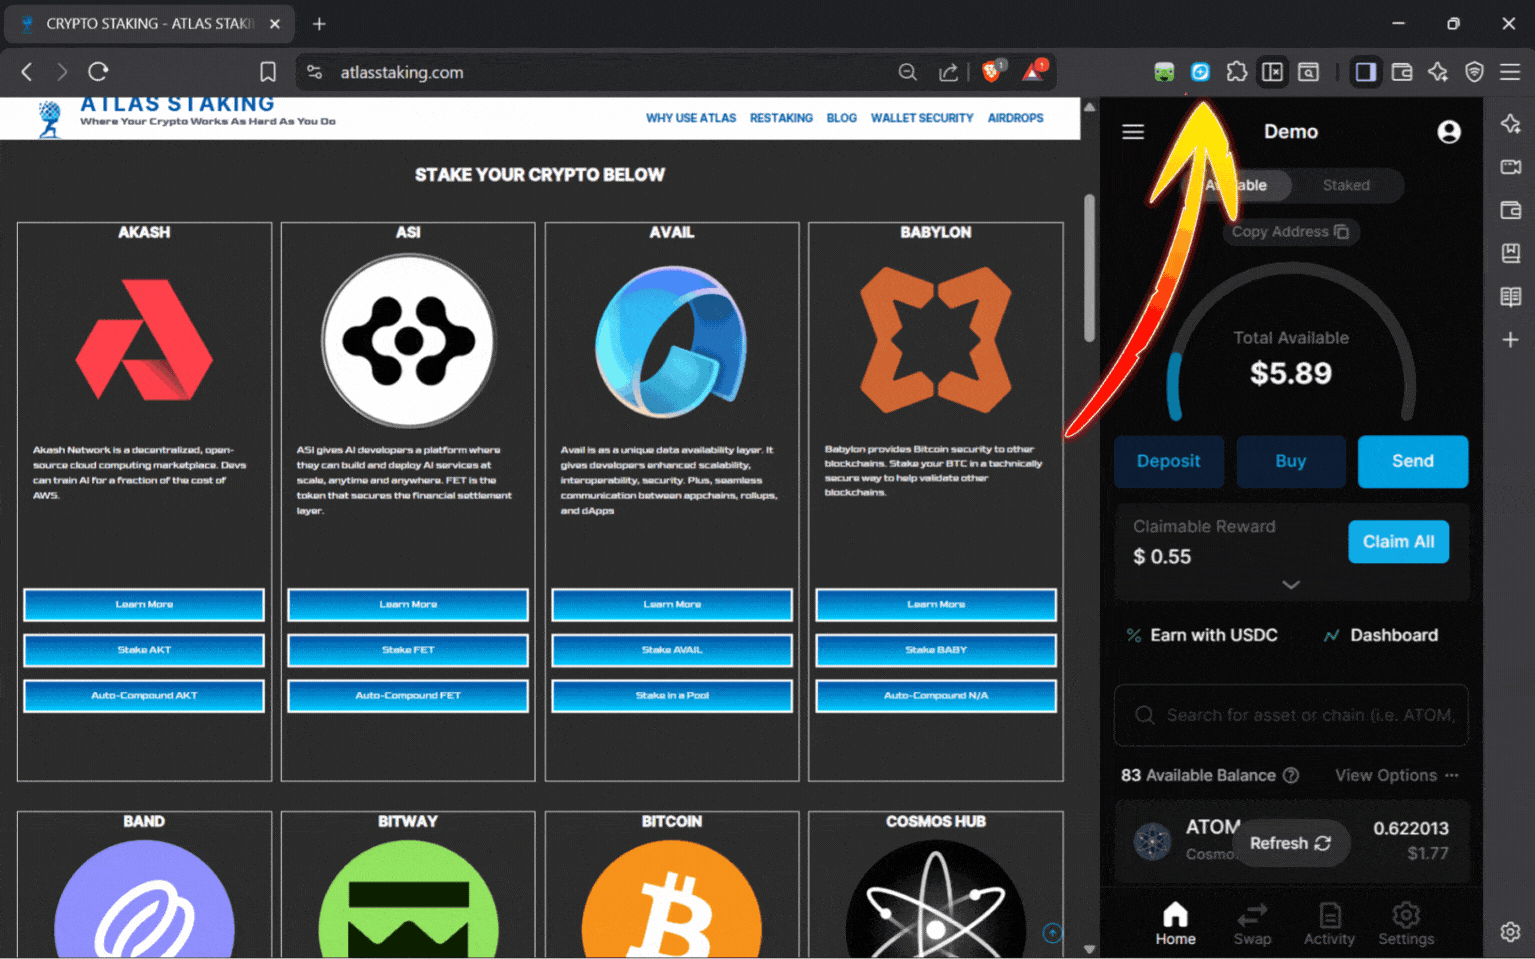The width and height of the screenshot is (1535, 959).
Task: Open the Activity log in the wallet
Action: coord(1329,922)
